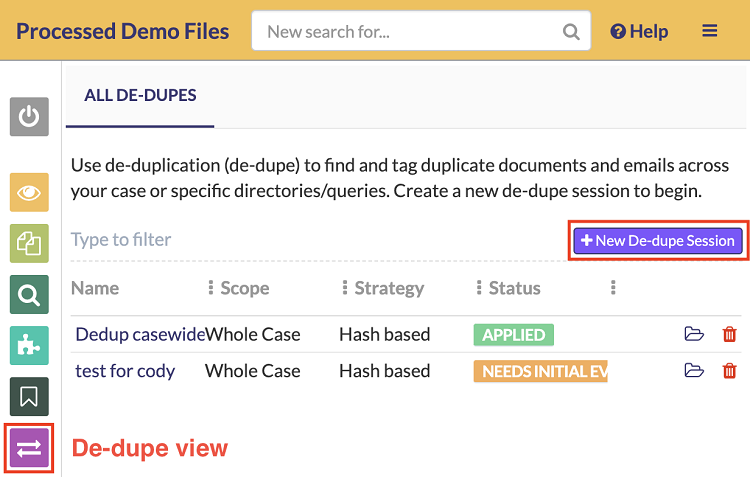Viewport: 750px width, 477px height.
Task: Delete the Dedup casewide session
Action: coord(729,334)
